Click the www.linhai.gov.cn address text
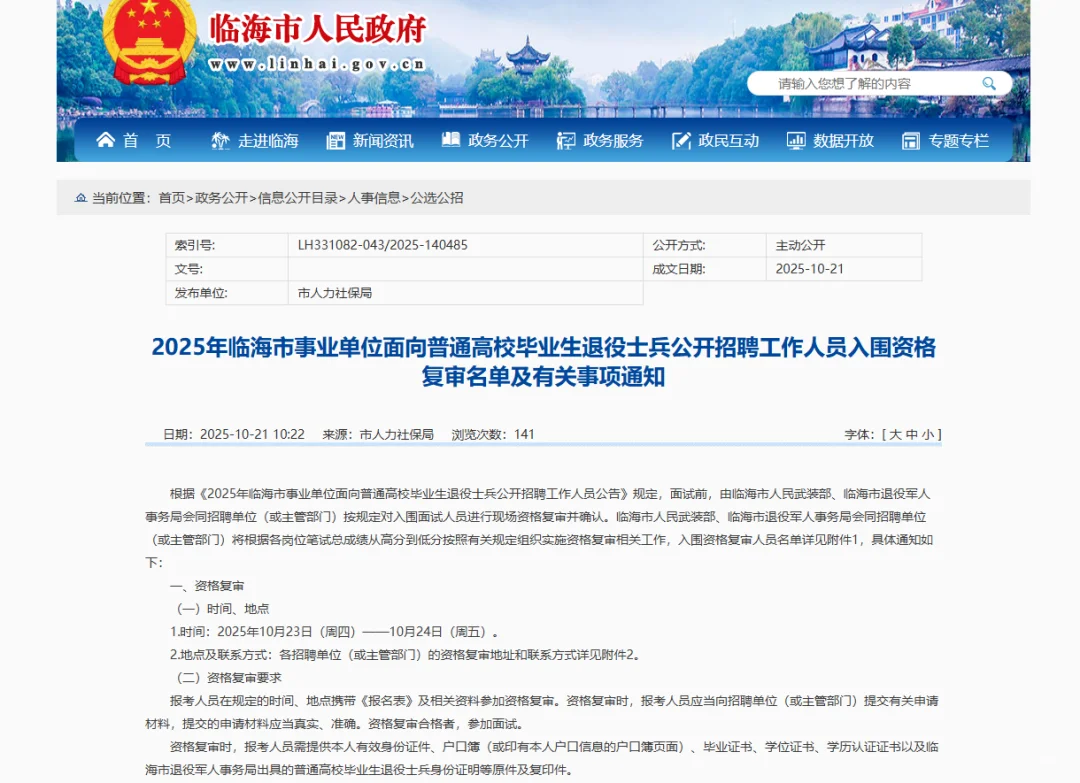This screenshot has height=783, width=1080. pyautogui.click(x=317, y=64)
